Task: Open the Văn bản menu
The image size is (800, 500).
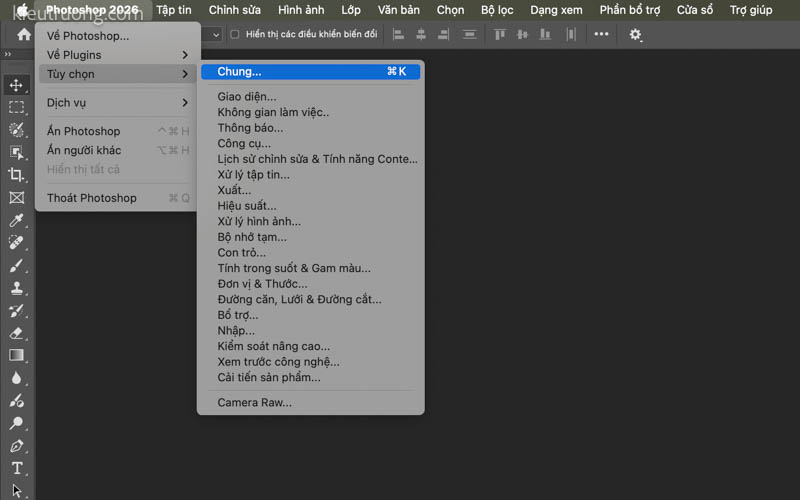Action: tap(399, 10)
